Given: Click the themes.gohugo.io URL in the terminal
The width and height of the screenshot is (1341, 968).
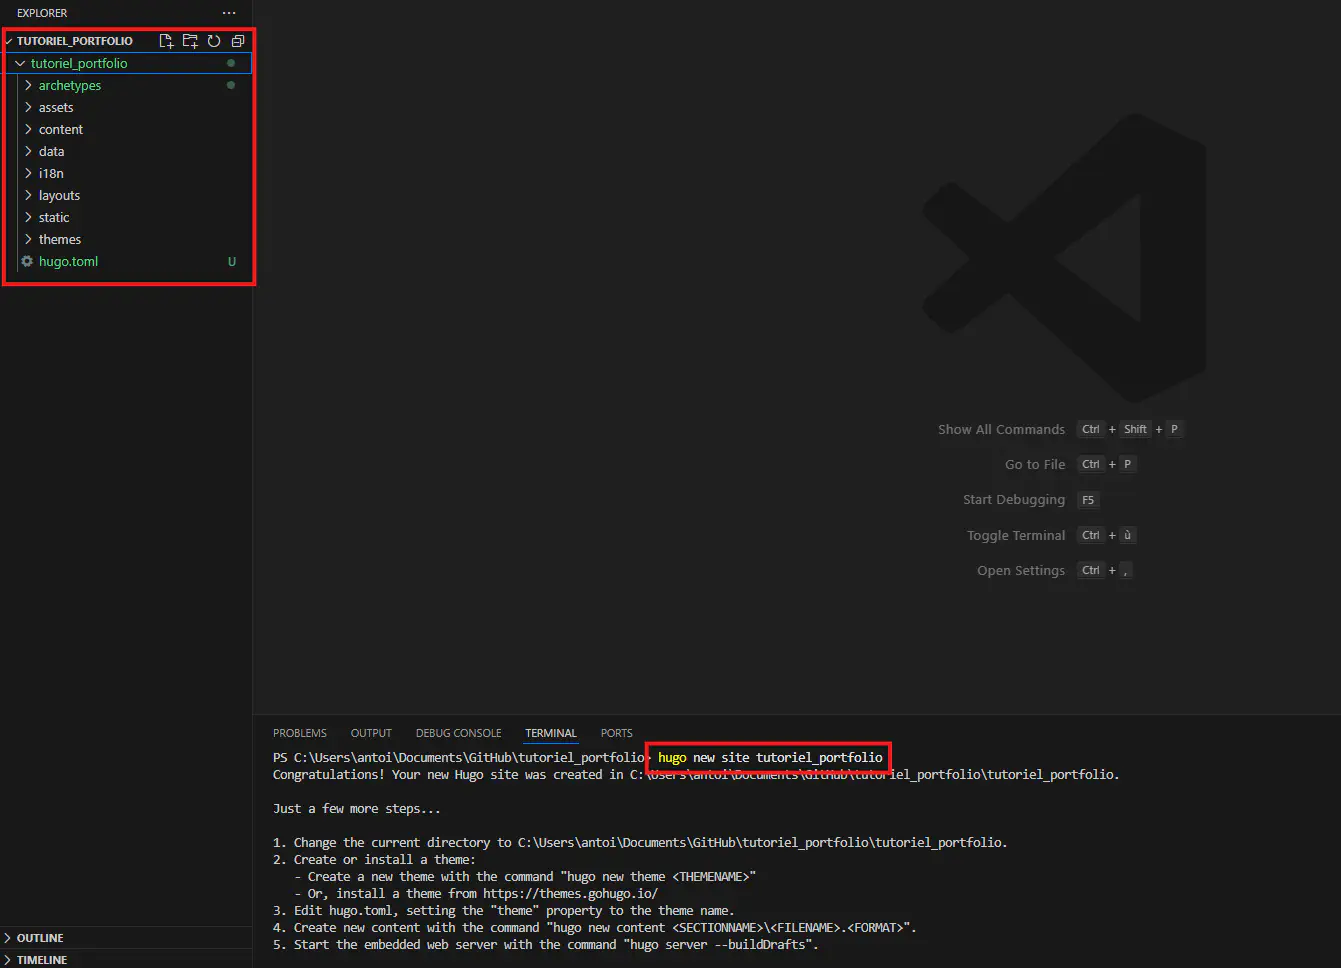Looking at the screenshot, I should coord(570,894).
